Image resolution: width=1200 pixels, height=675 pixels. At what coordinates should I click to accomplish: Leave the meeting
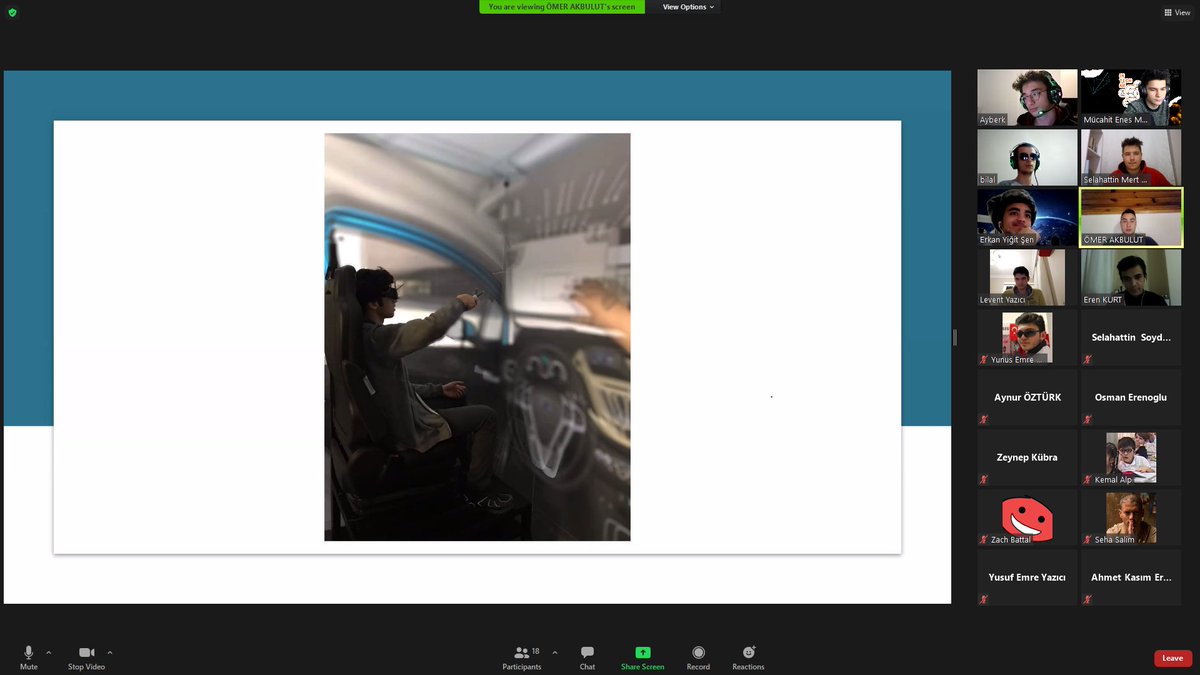1173,658
